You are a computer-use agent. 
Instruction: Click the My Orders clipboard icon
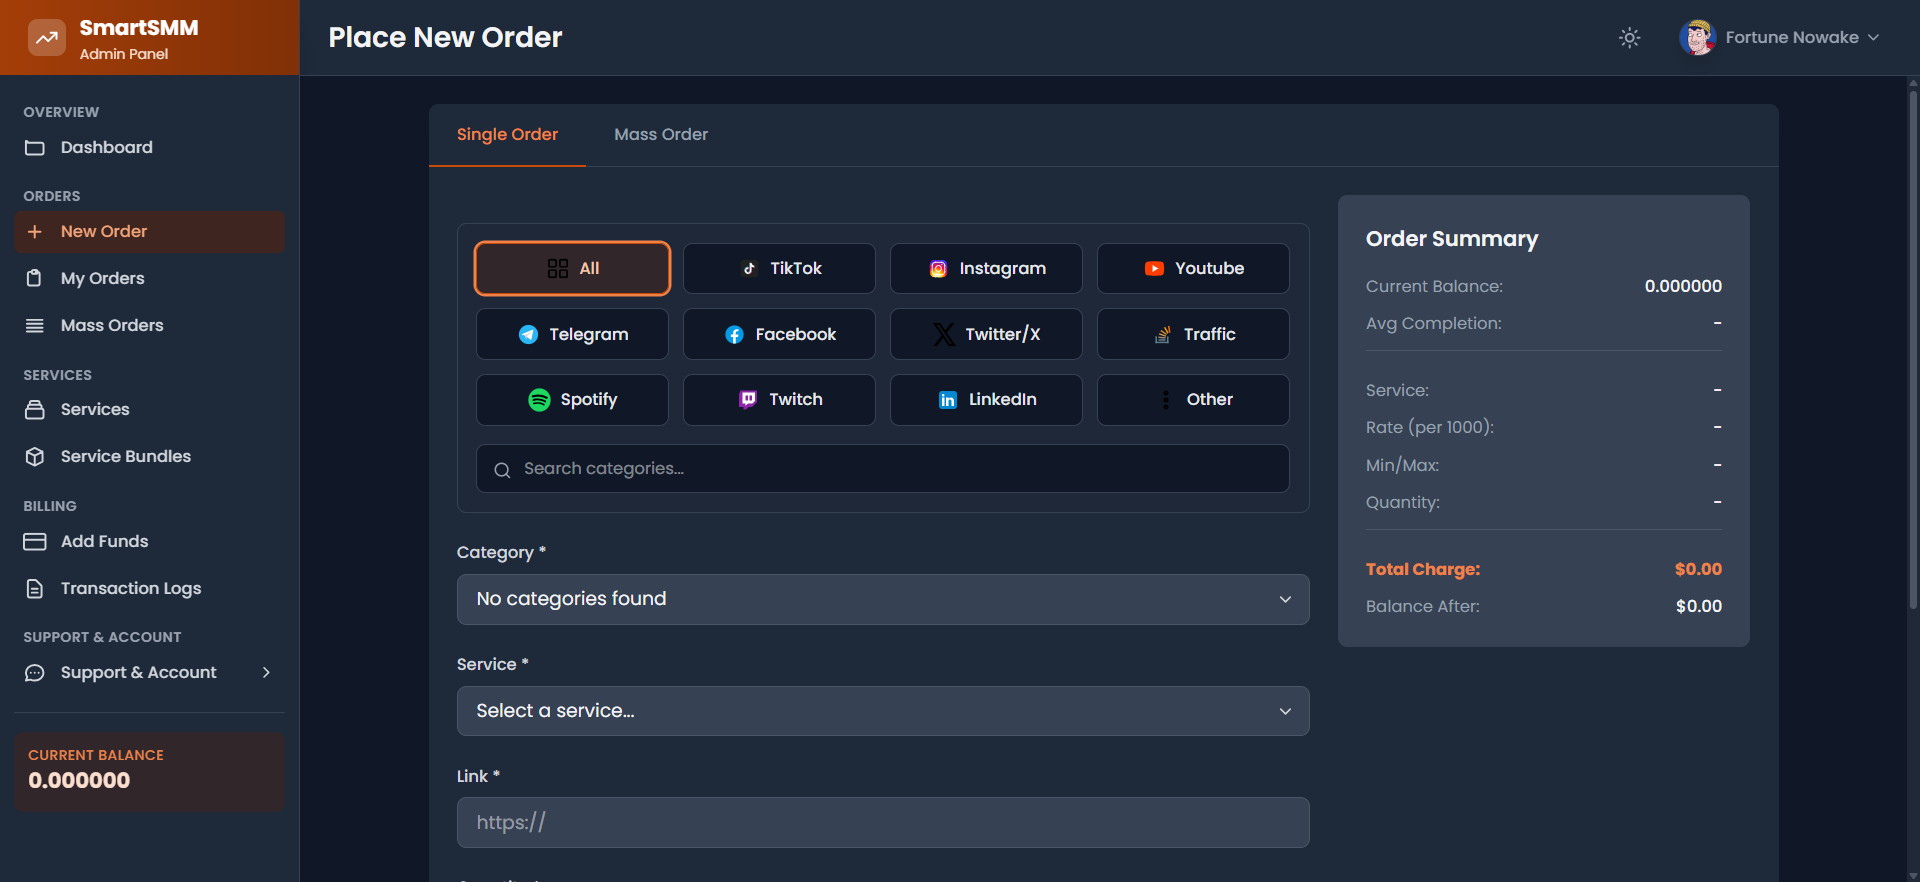tap(35, 279)
